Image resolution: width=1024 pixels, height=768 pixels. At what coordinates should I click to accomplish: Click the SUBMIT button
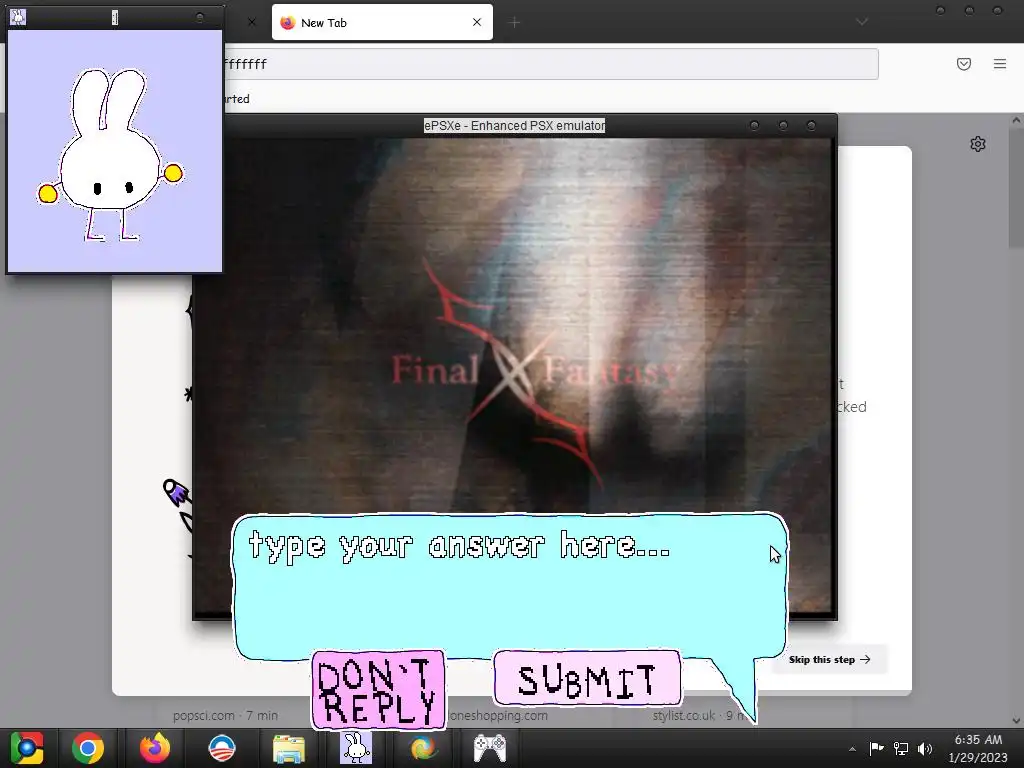click(587, 679)
